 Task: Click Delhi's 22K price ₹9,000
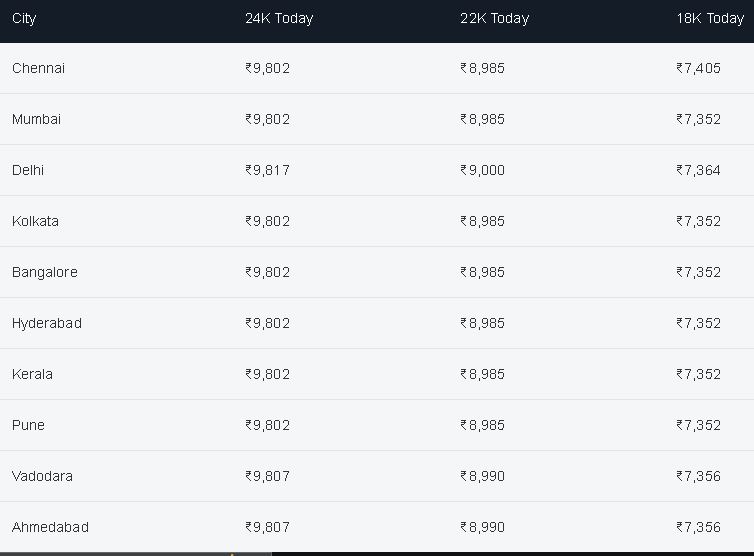(x=482, y=170)
